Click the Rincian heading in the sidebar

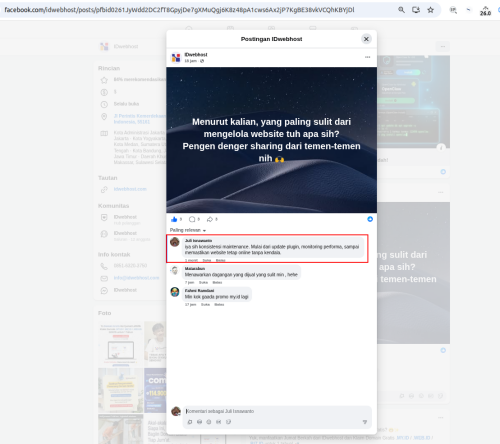(109, 68)
